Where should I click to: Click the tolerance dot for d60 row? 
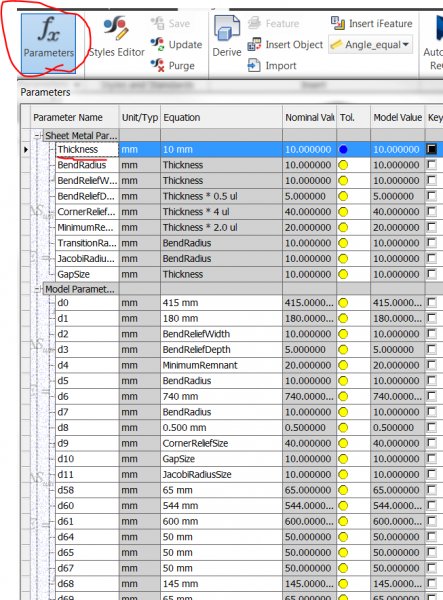343,505
